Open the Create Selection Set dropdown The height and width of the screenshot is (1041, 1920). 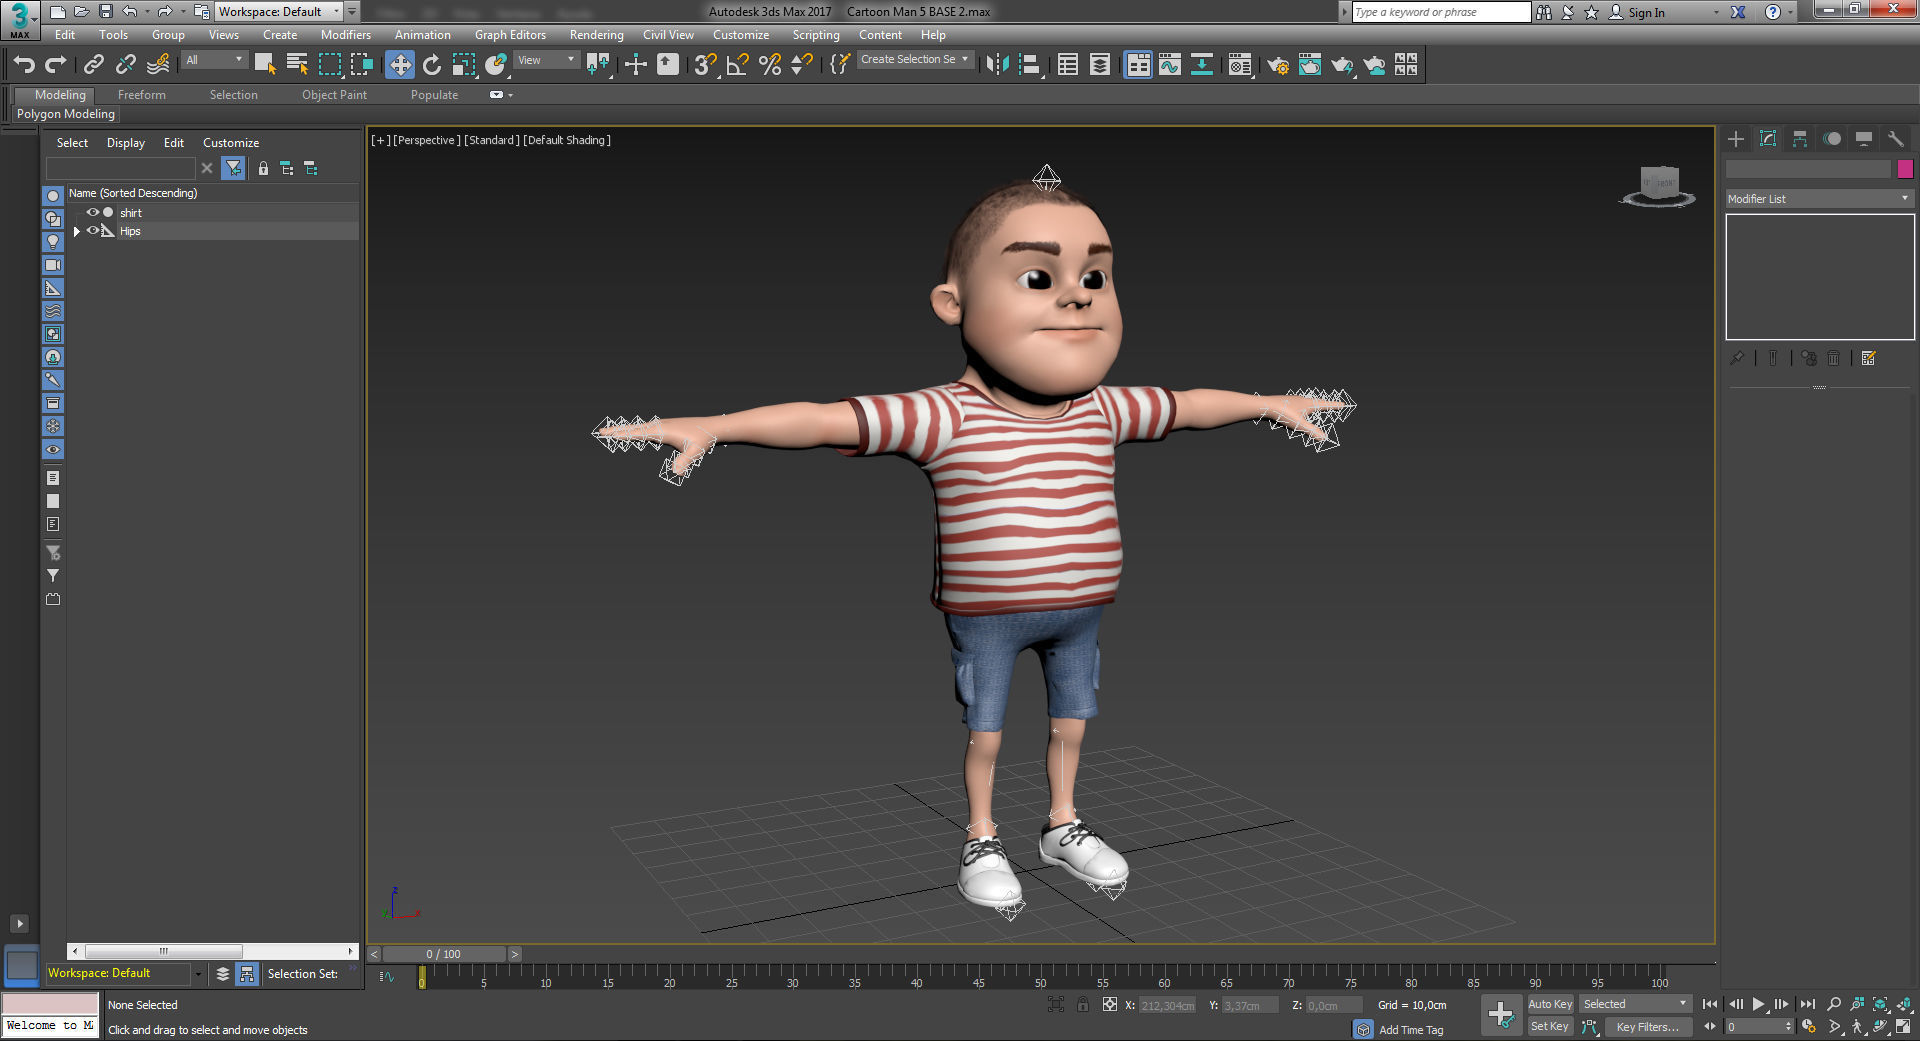point(915,60)
